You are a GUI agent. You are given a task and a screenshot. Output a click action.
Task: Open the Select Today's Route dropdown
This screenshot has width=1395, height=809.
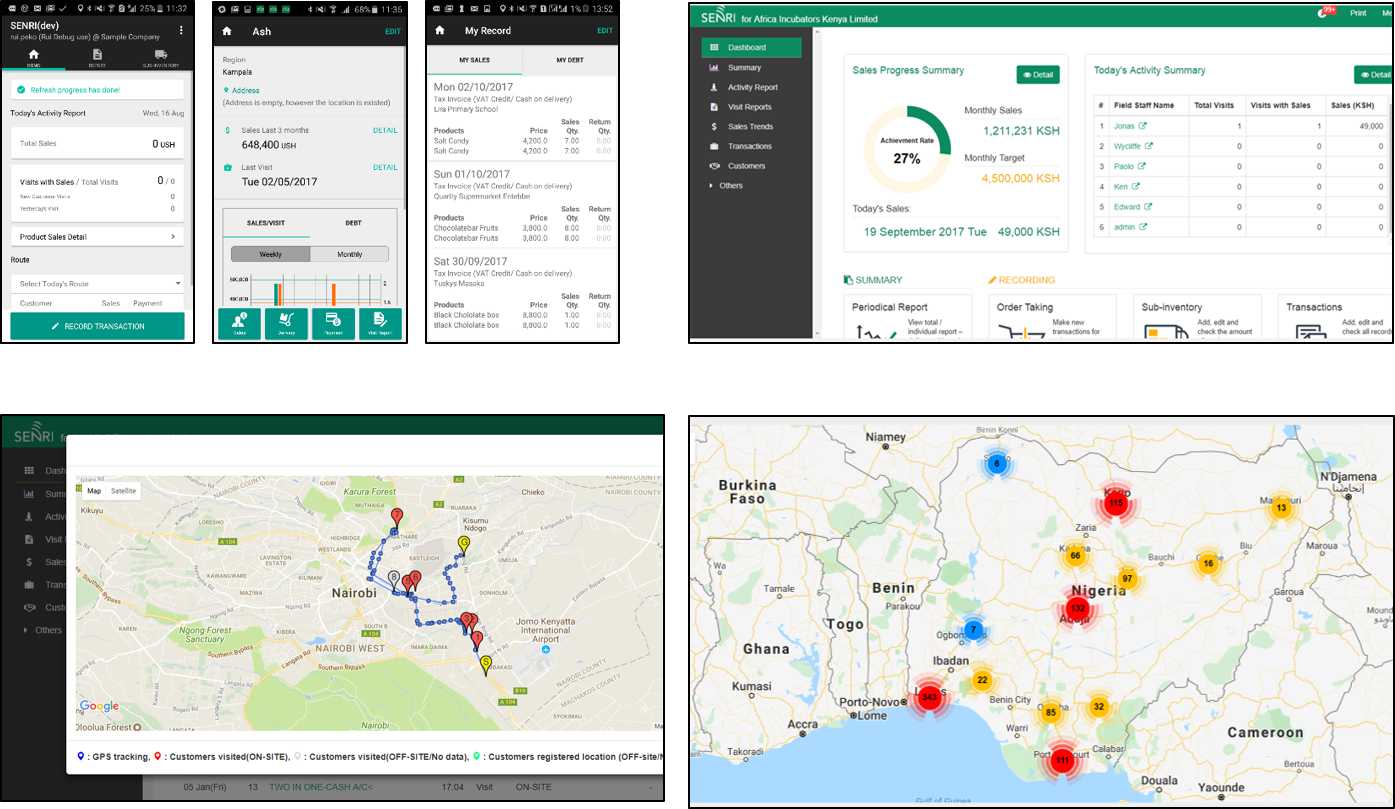pyautogui.click(x=97, y=284)
